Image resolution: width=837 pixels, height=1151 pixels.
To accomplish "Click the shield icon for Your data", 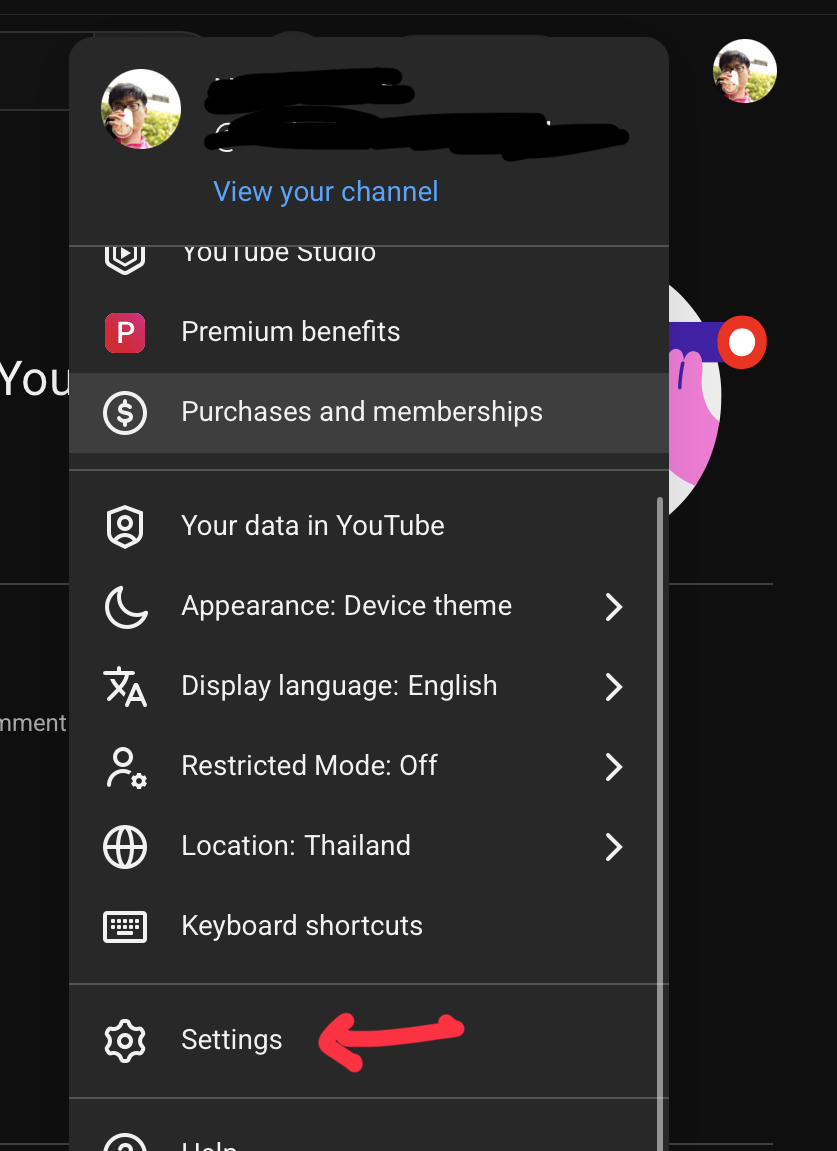I will point(125,526).
